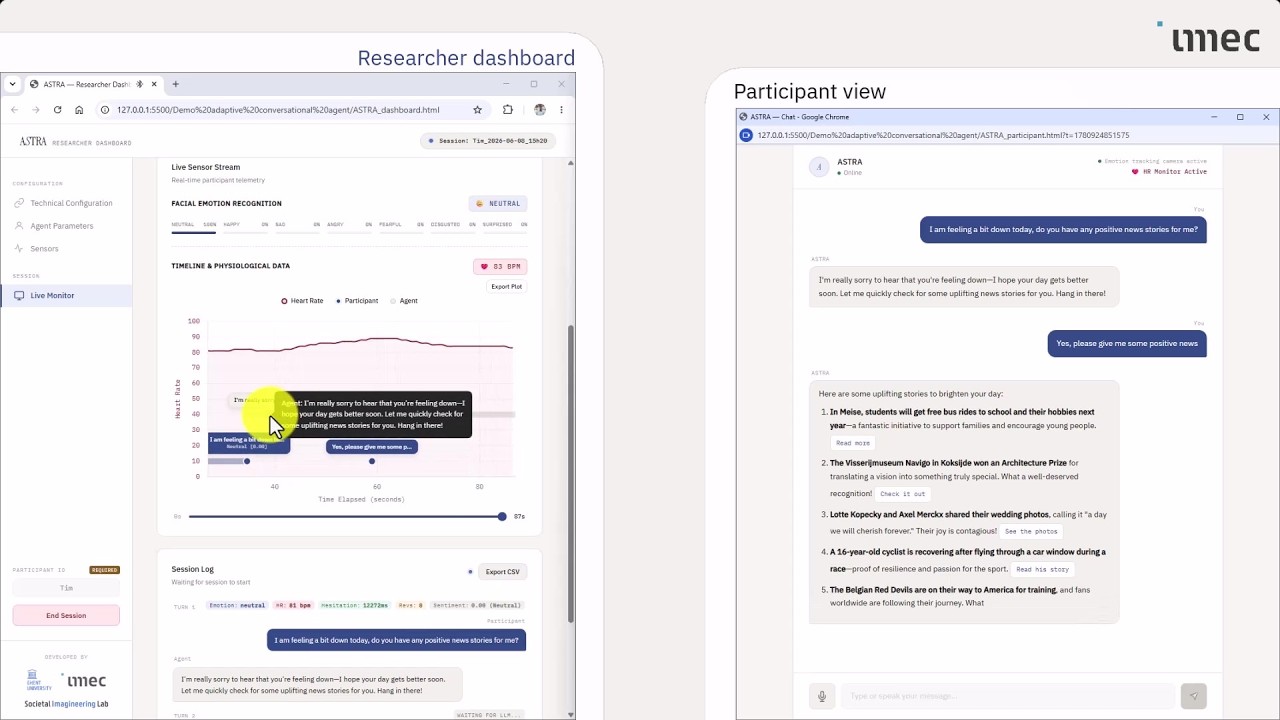The height and width of the screenshot is (720, 1280).
Task: End the current session
Action: [66, 616]
